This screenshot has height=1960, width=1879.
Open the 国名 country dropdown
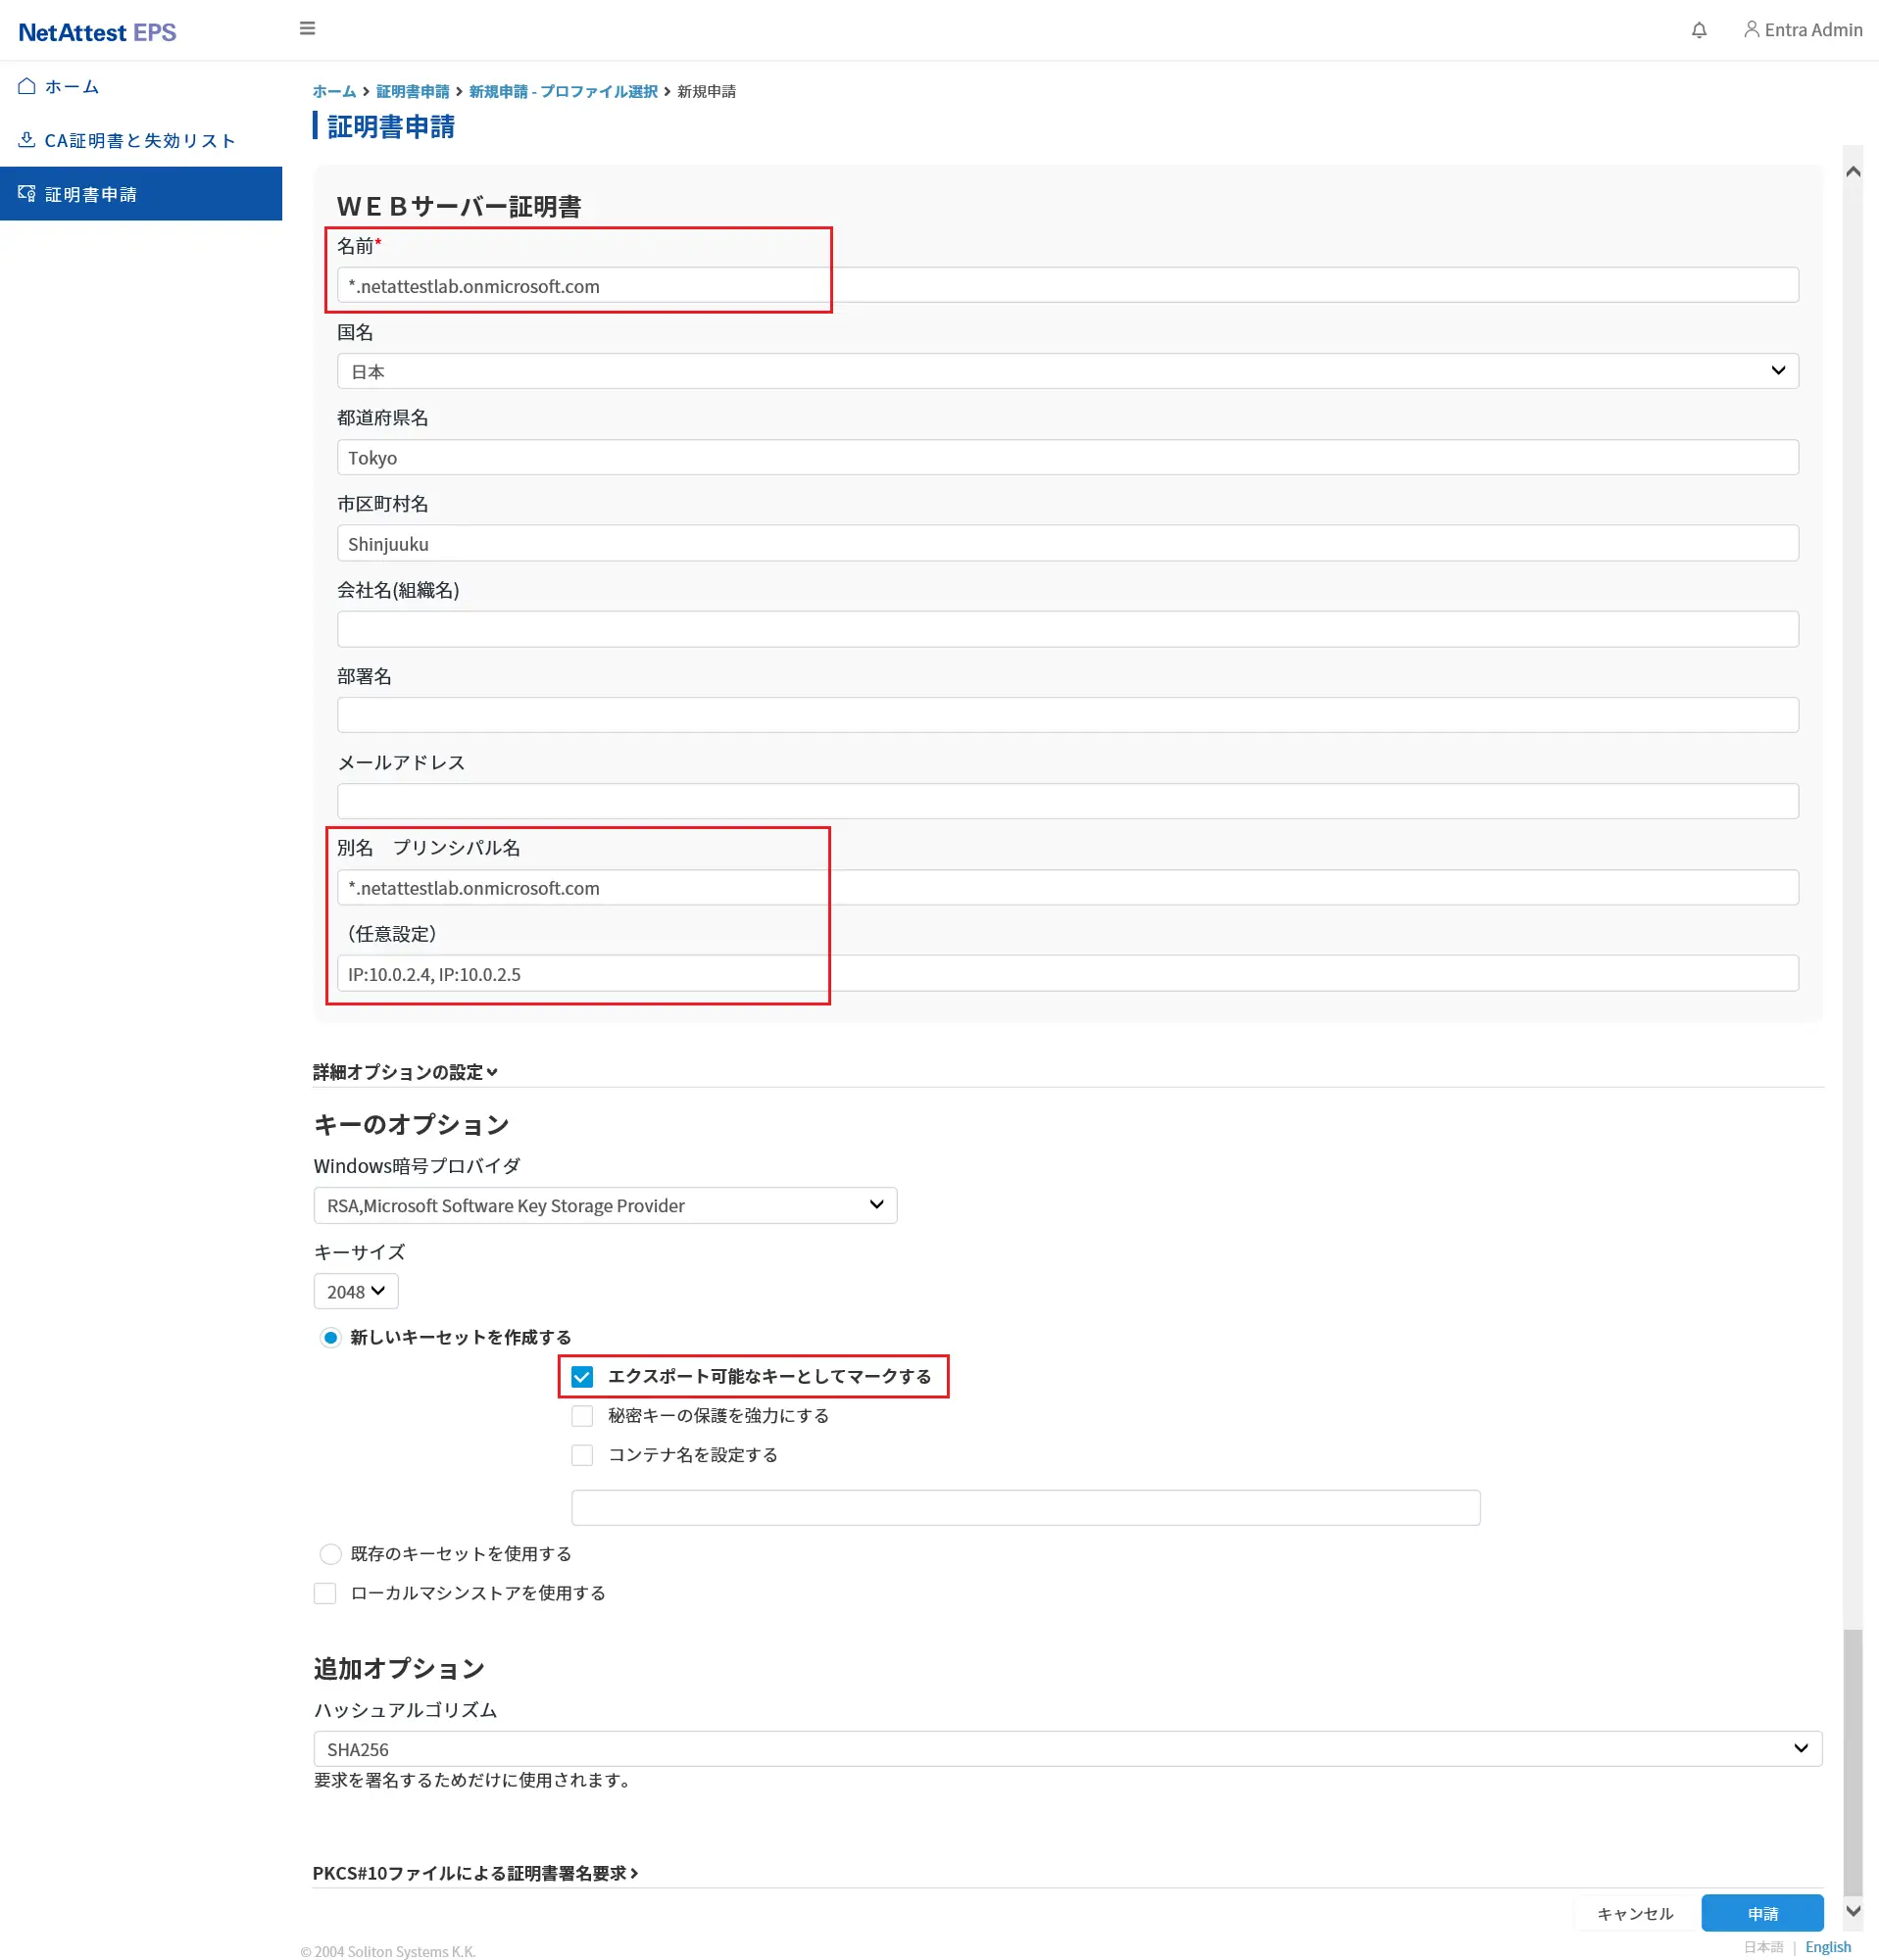(x=1067, y=371)
